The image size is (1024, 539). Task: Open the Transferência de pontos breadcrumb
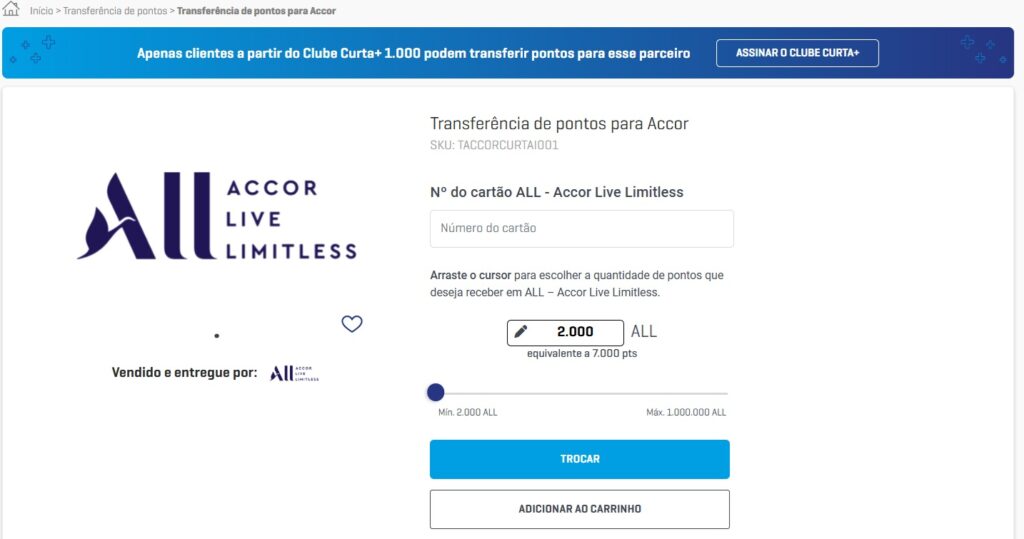pyautogui.click(x=115, y=11)
